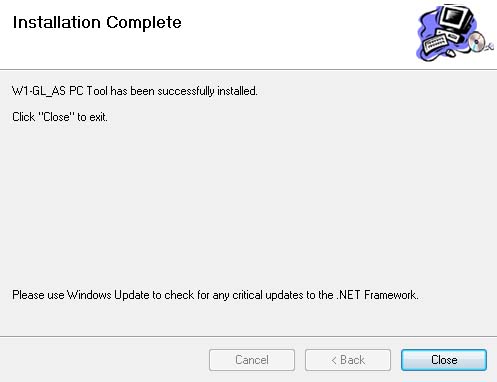
Task: Click the disabled Back button
Action: coord(348,360)
